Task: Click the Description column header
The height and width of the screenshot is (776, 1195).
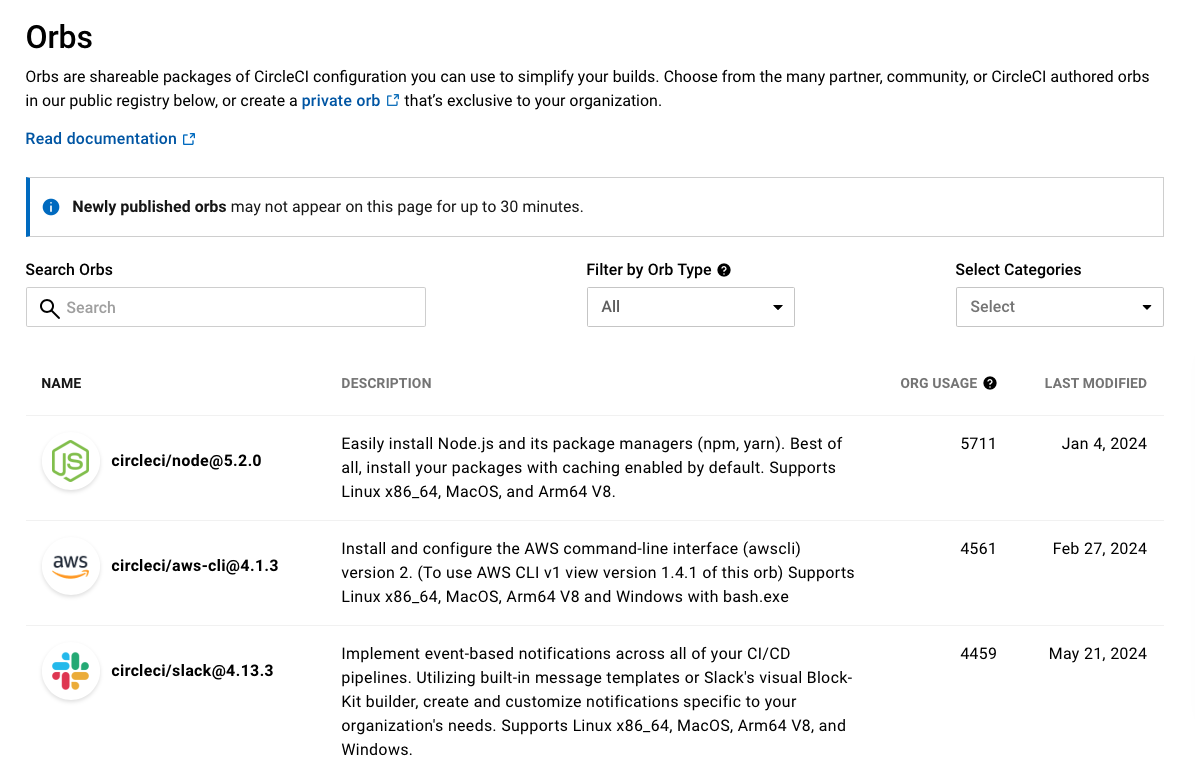Action: [x=386, y=383]
